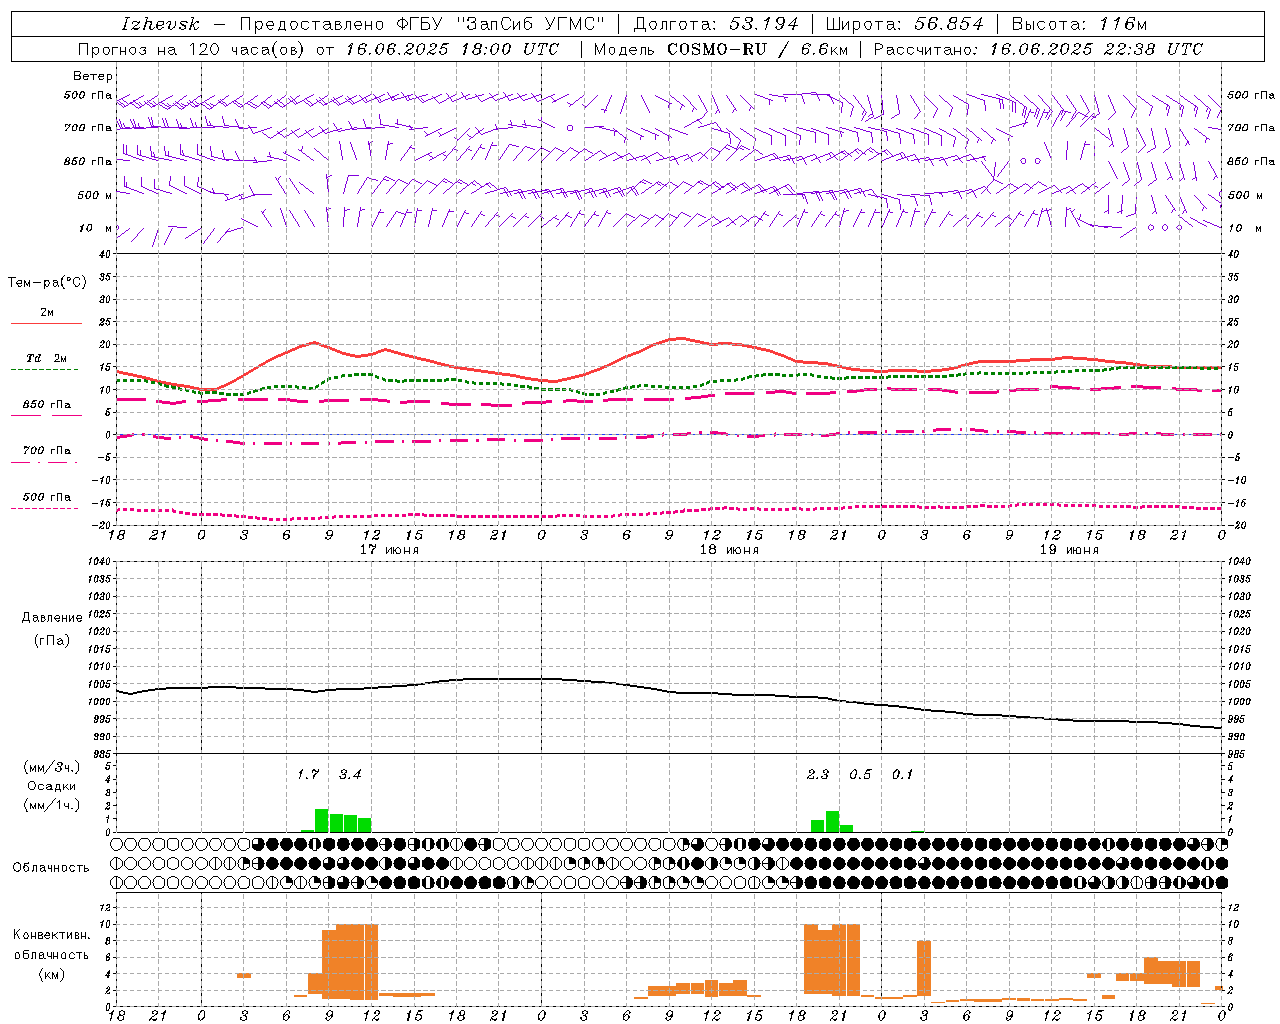Click the 'Ветер' panel label
Screen dimensions: 1280x1024
point(93,76)
